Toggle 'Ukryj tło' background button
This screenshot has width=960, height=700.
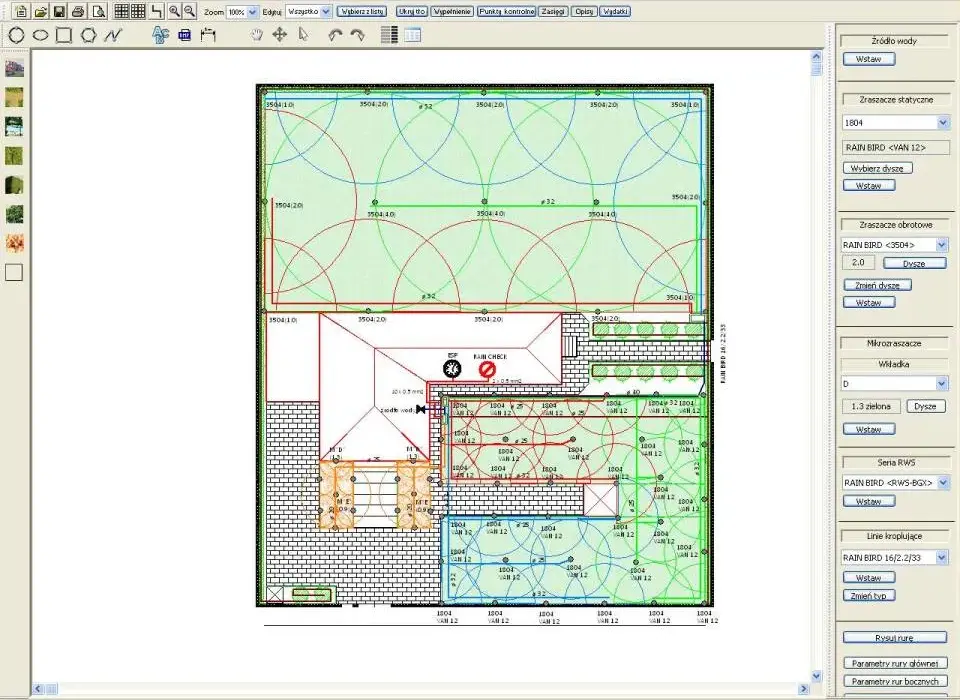click(411, 12)
